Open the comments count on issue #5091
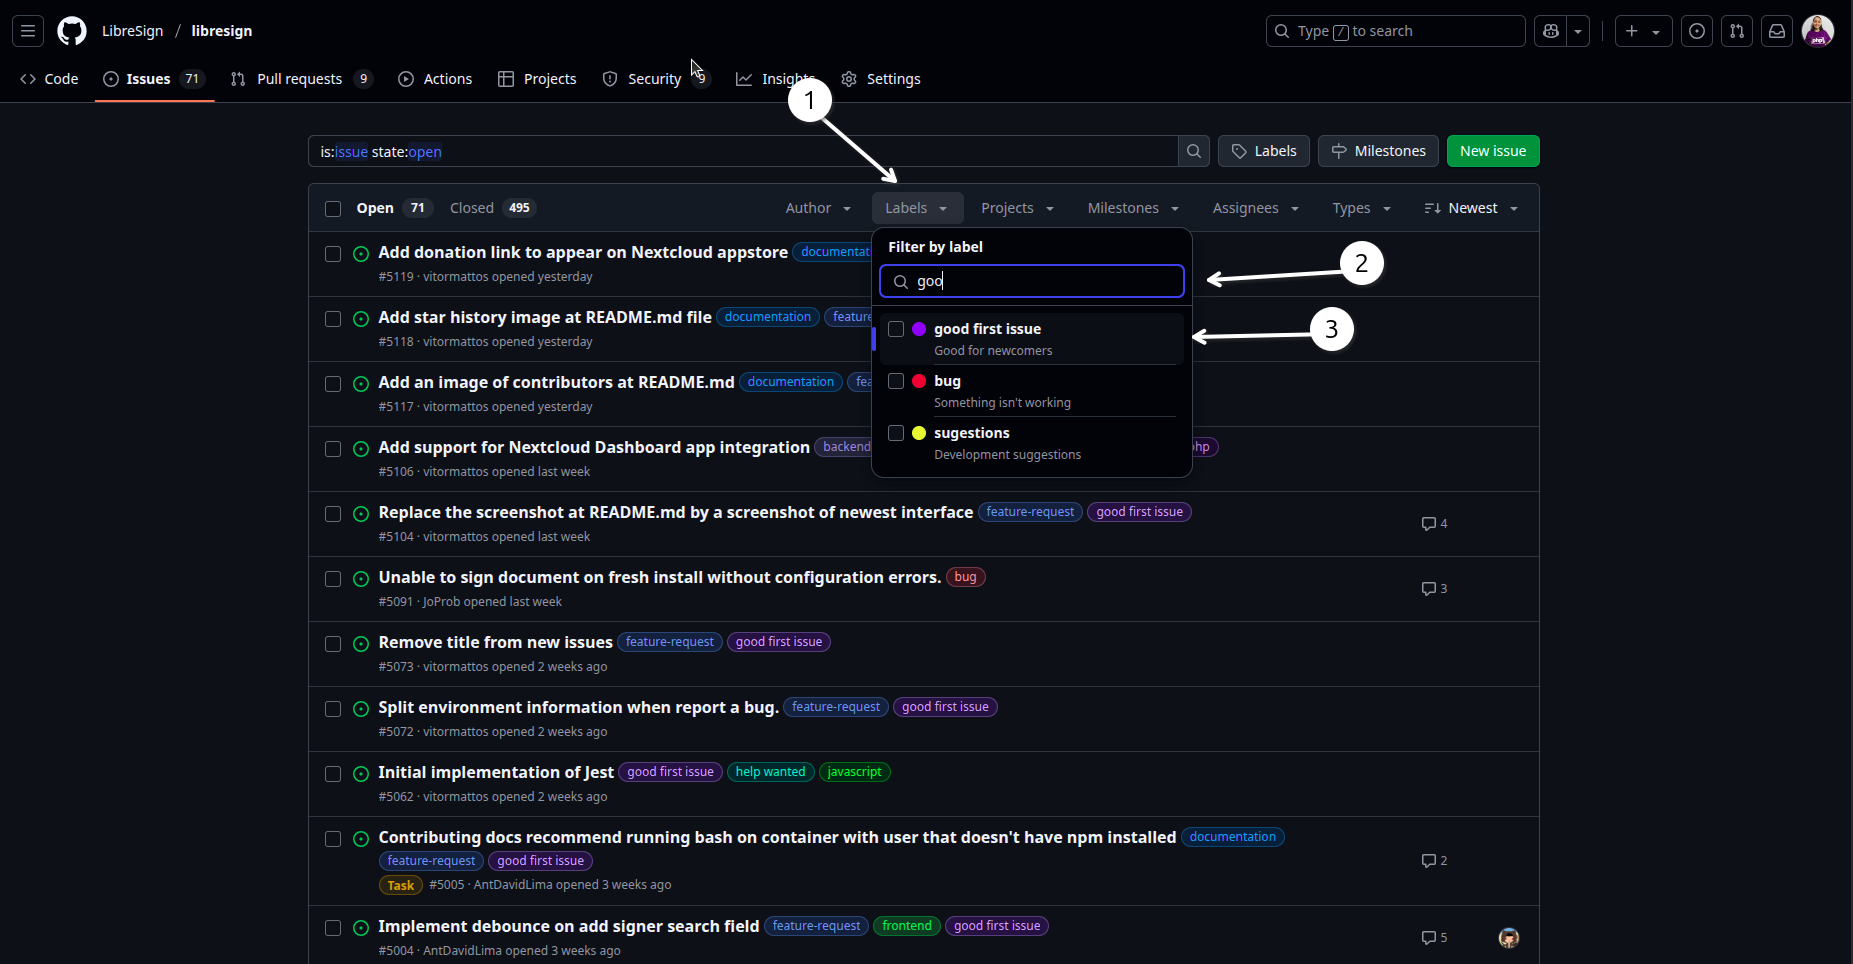1853x964 pixels. (x=1434, y=589)
